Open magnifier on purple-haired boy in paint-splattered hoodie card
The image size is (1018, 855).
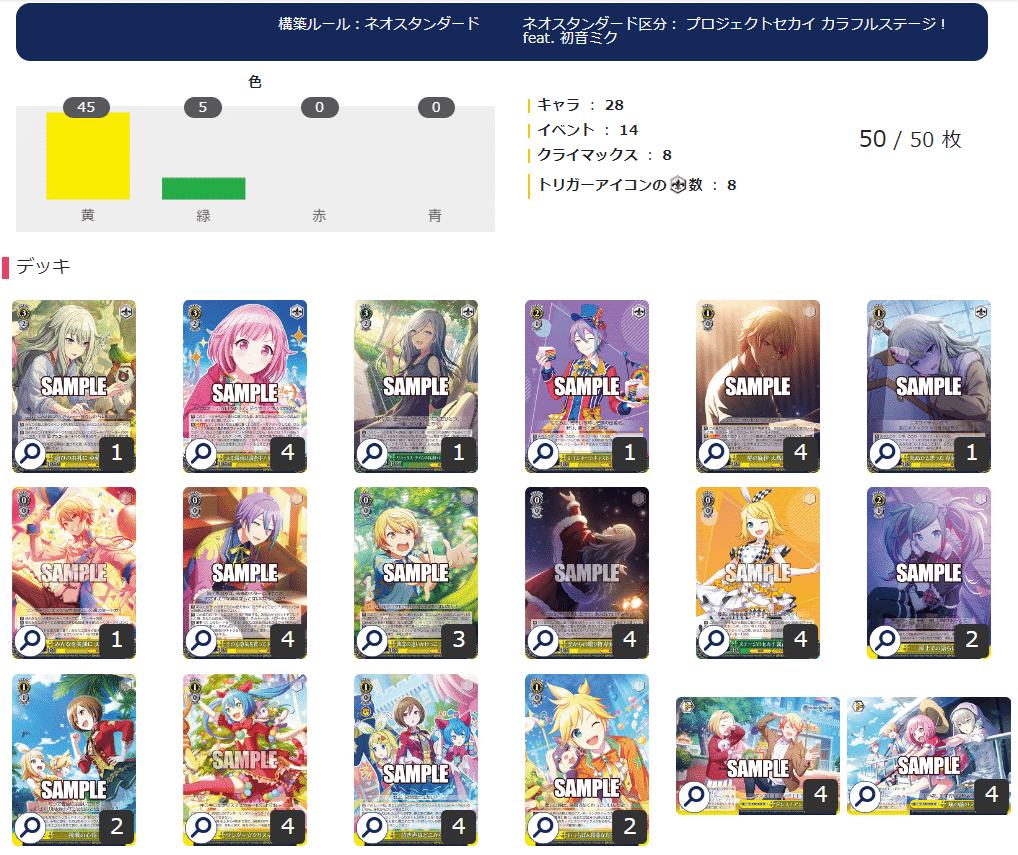[201, 641]
